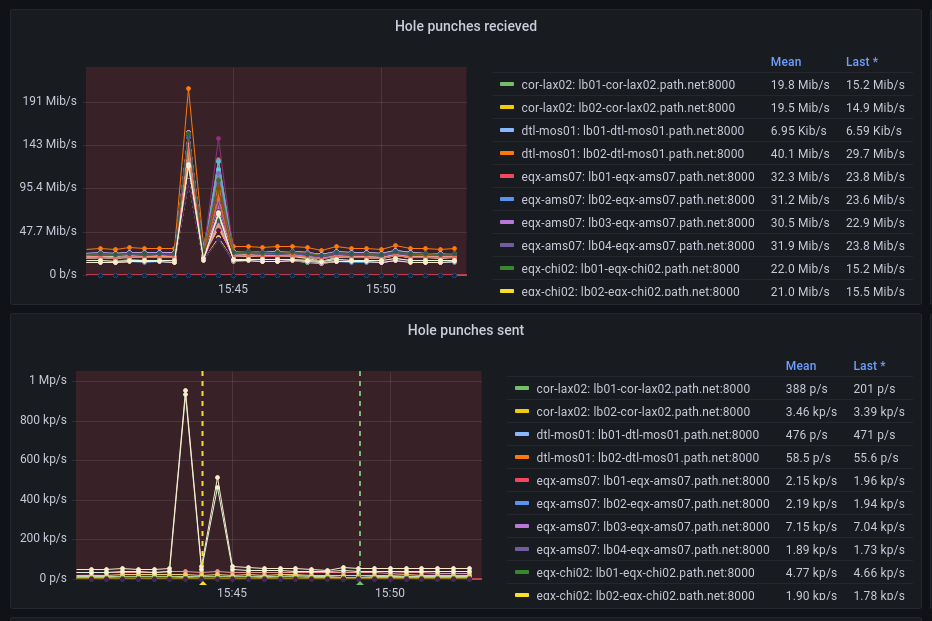Viewport: 932px width, 621px height.
Task: Click the green annotation marker near 15:50
Action: click(x=360, y=582)
